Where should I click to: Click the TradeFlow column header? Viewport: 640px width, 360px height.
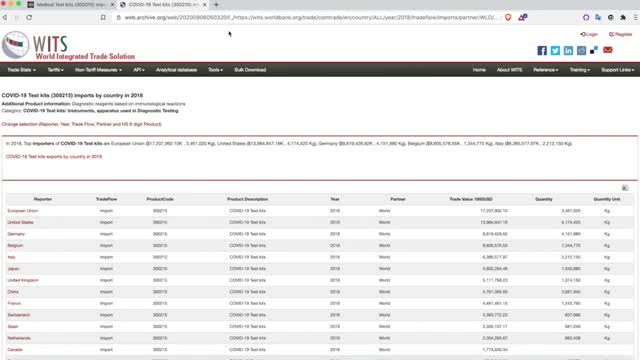pos(107,199)
